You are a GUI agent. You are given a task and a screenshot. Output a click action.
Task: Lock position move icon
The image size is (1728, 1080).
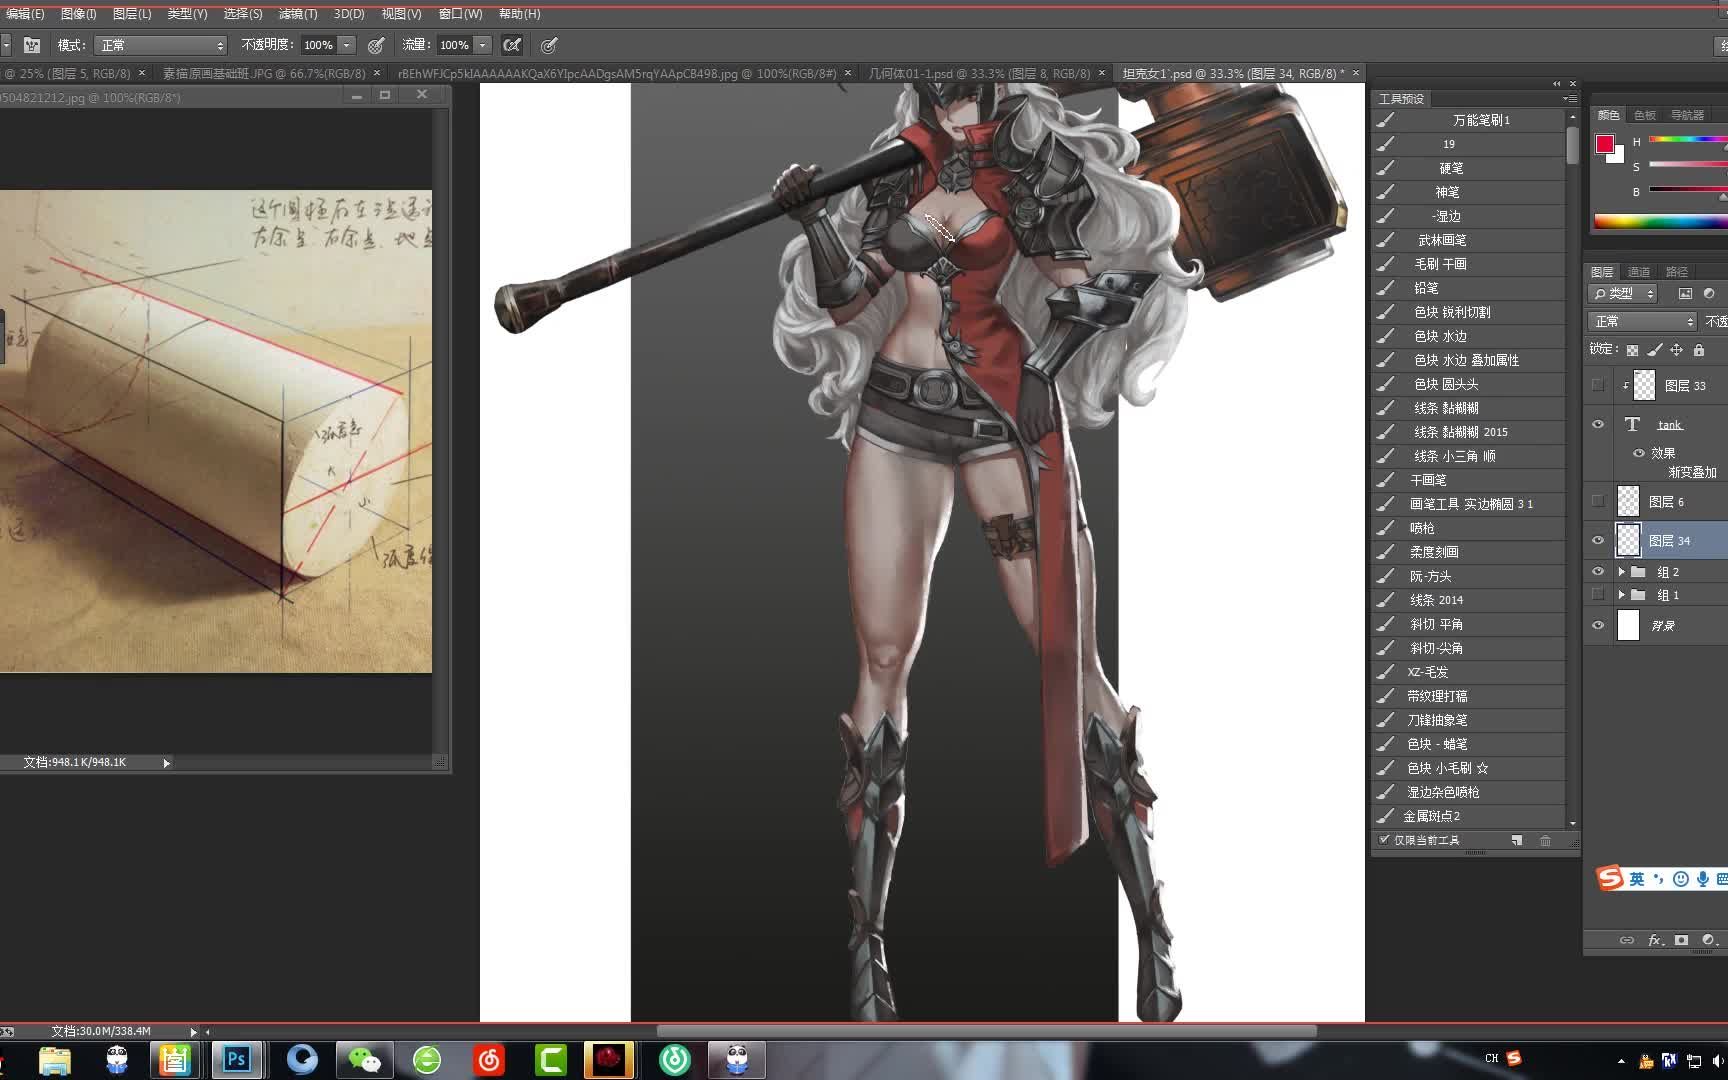1676,350
